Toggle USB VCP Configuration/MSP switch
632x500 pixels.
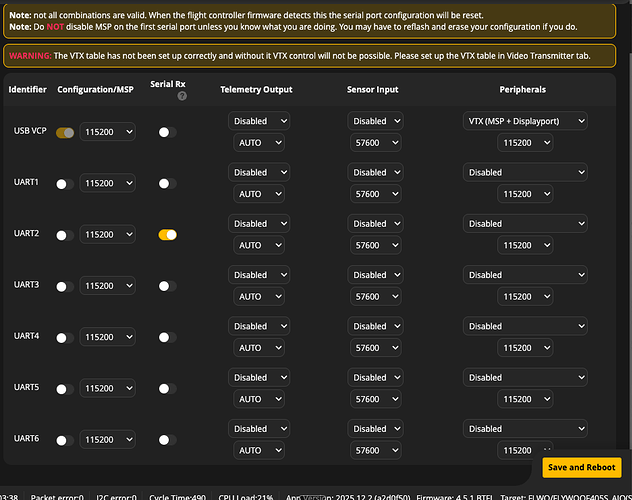pos(65,133)
